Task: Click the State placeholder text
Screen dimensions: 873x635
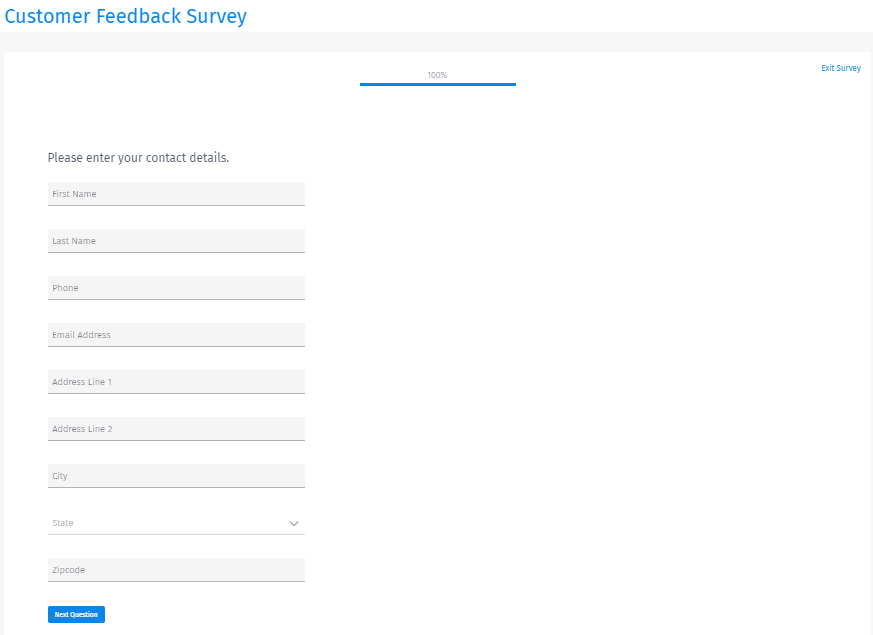Action: pos(63,523)
